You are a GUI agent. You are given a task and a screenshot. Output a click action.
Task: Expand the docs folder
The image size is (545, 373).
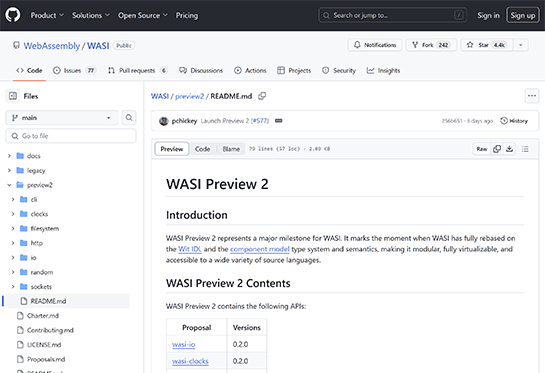click(9, 156)
